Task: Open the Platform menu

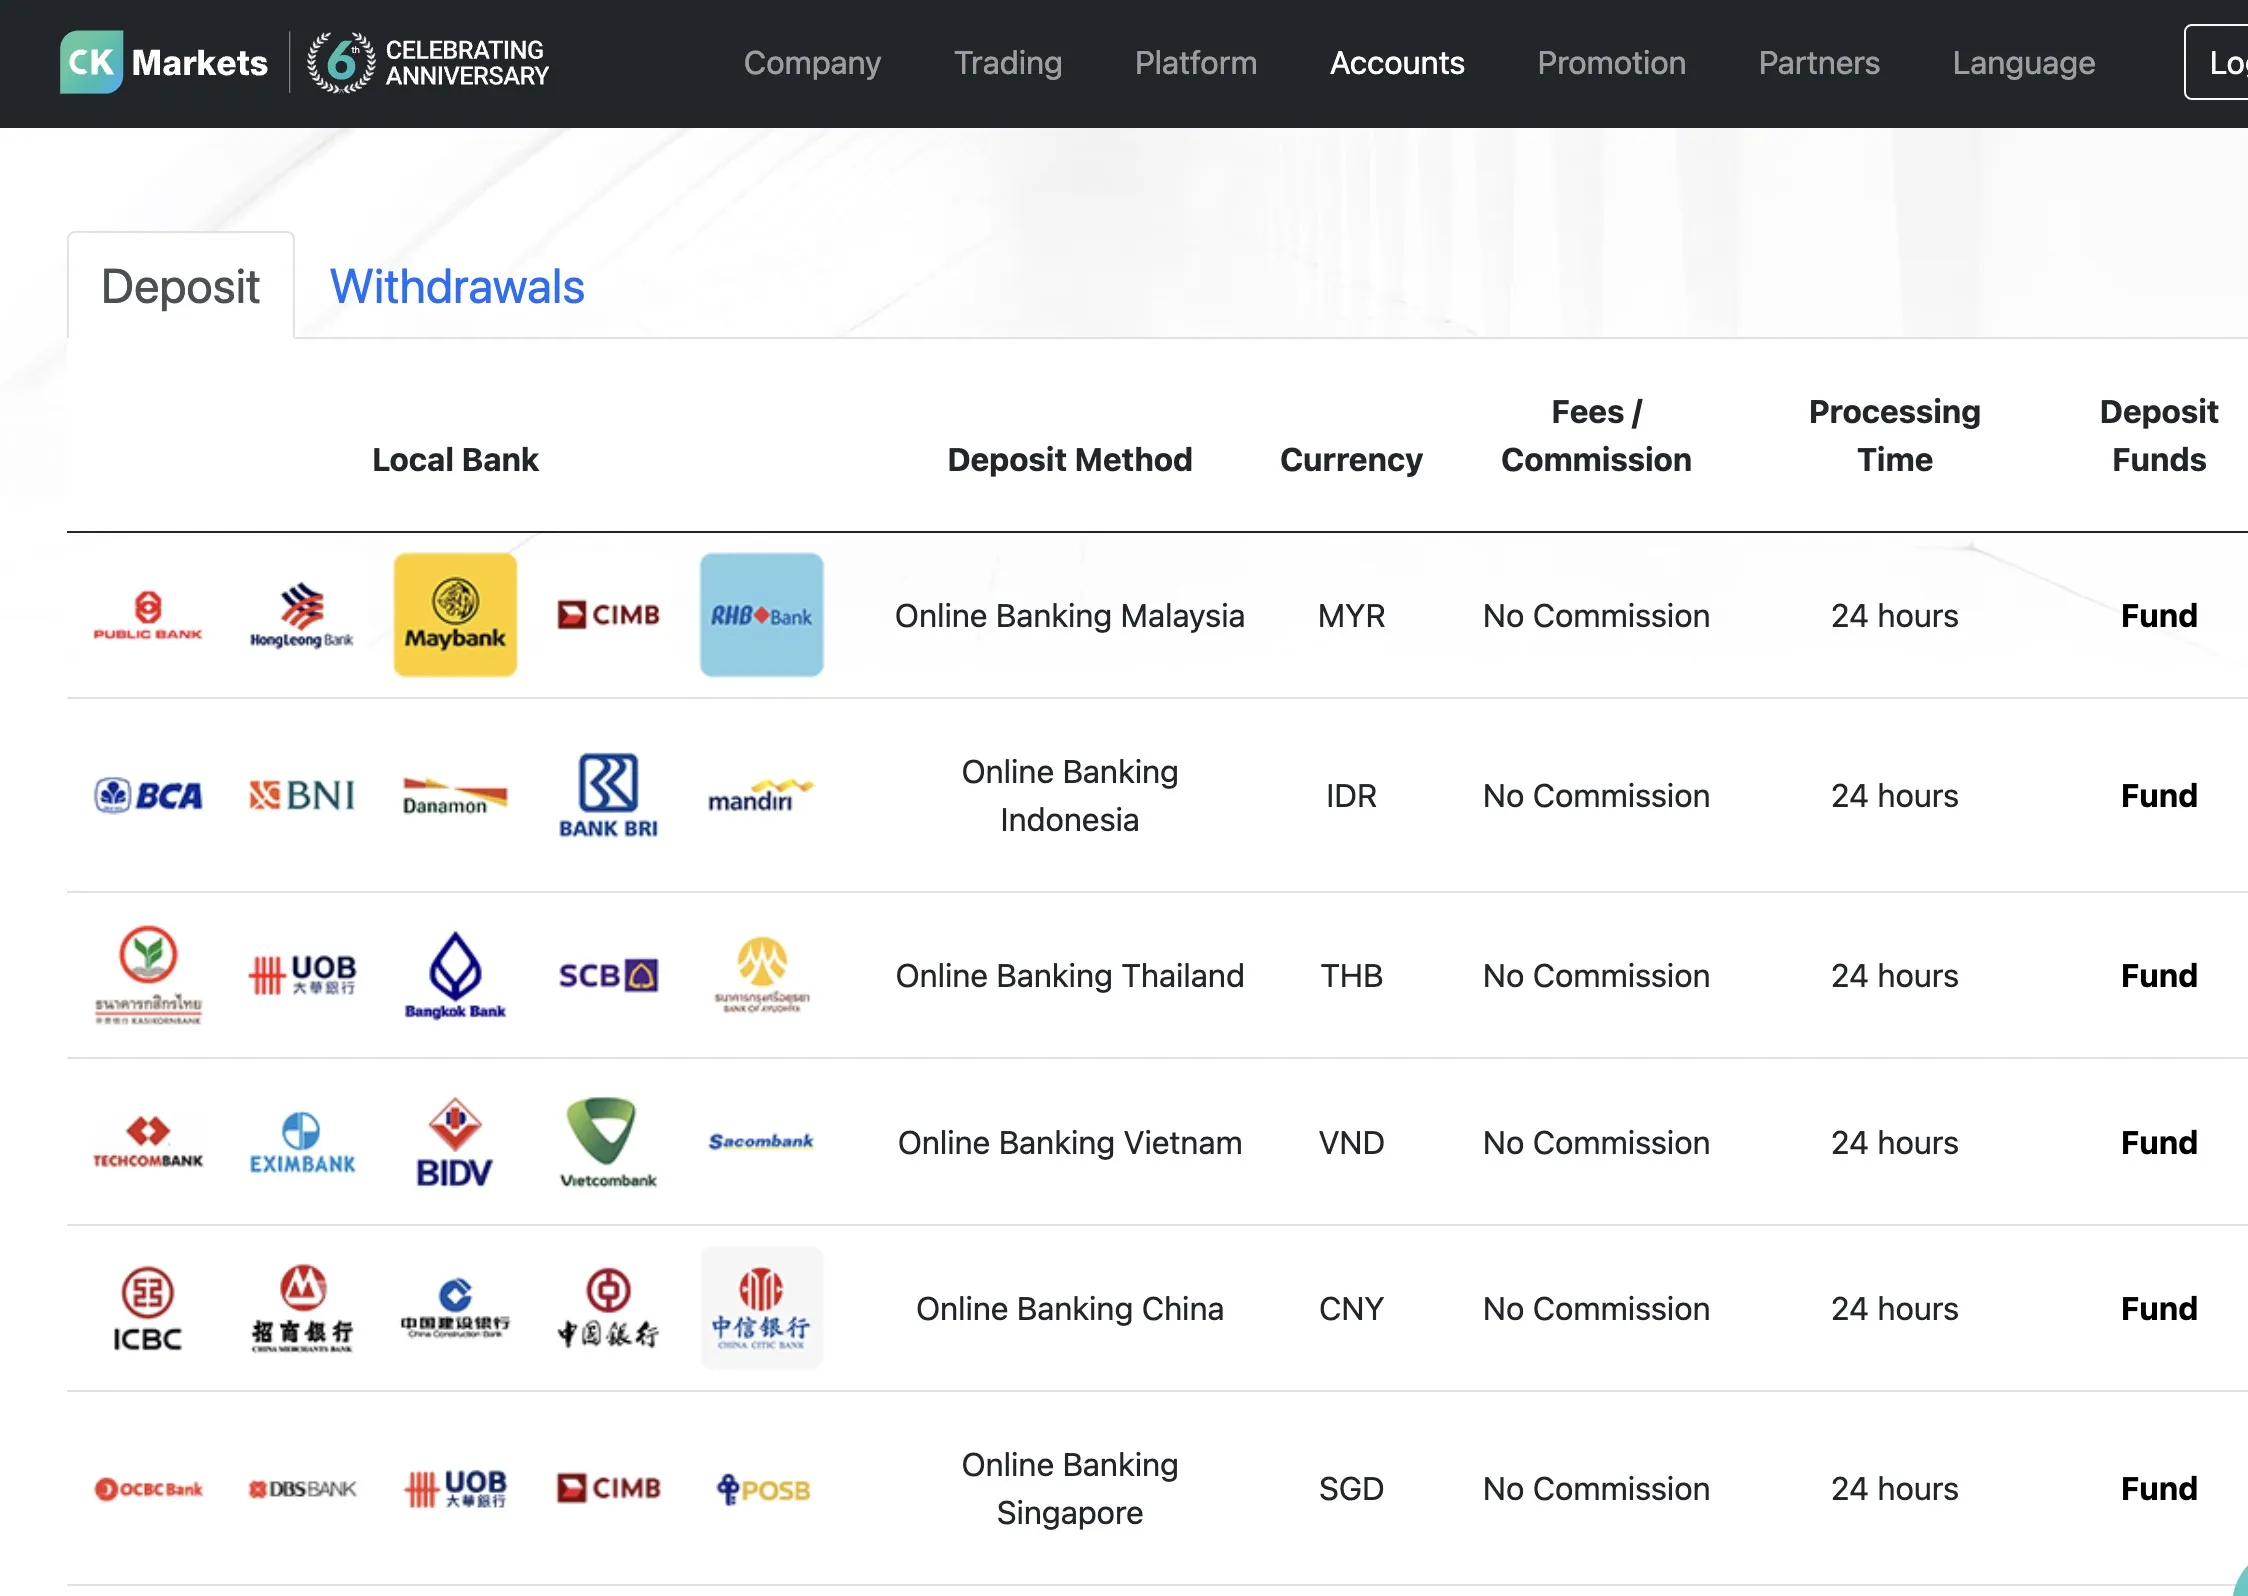Action: pyautogui.click(x=1196, y=63)
